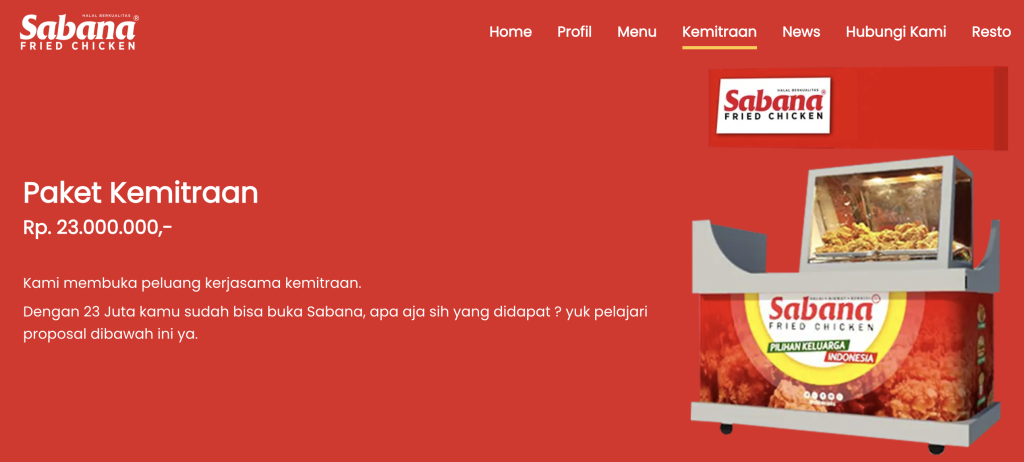The height and width of the screenshot is (462, 1024).
Task: Select the Kemitraan navigation tab
Action: [720, 32]
